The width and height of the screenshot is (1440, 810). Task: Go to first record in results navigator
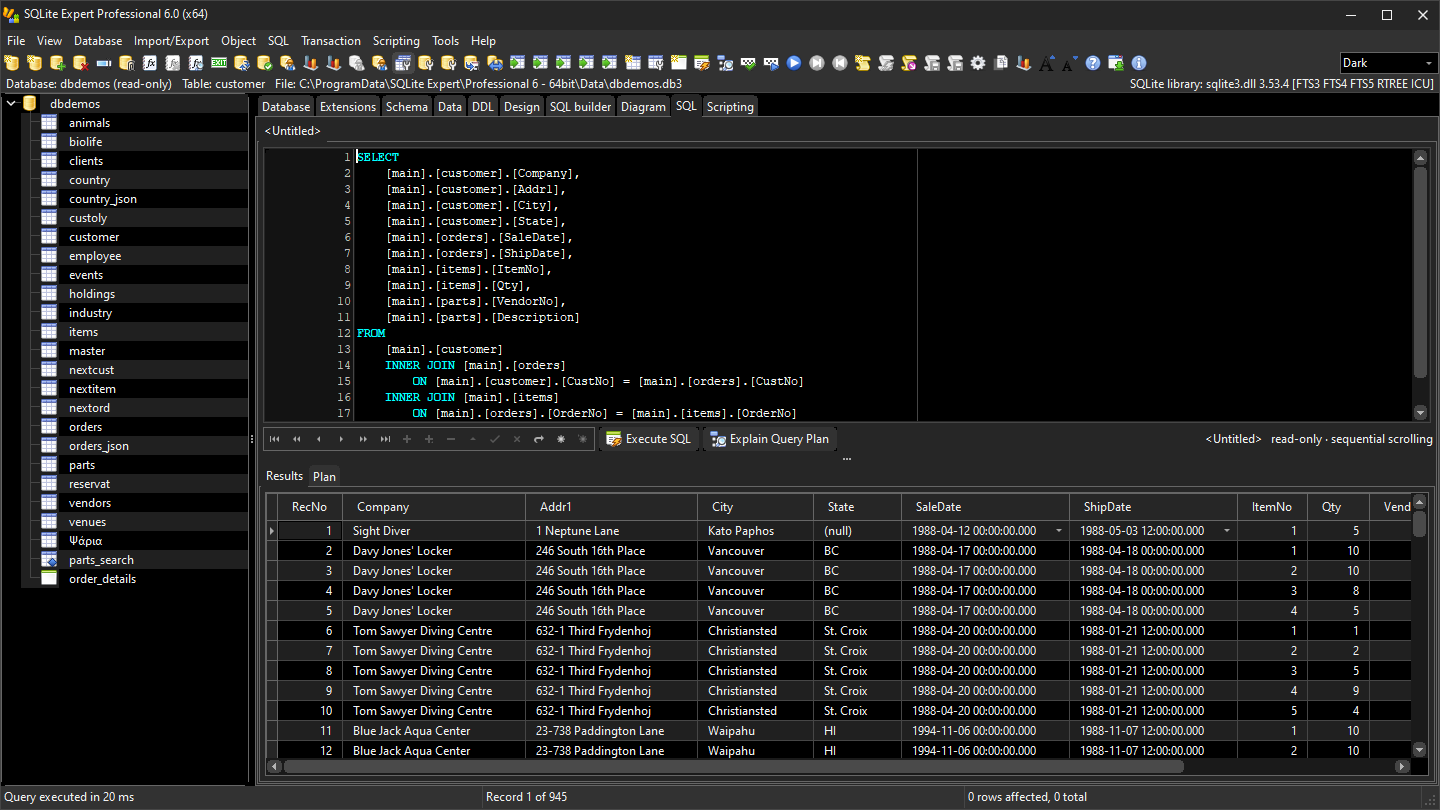coord(275,439)
